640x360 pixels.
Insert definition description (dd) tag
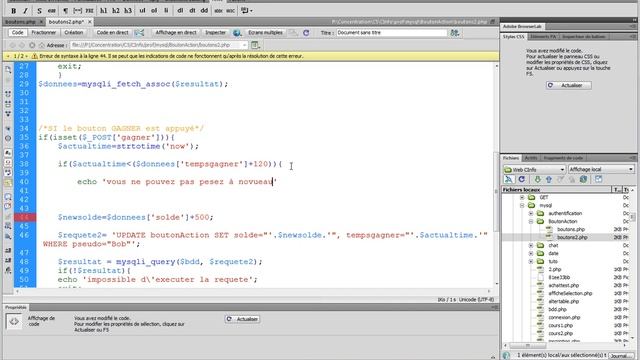(x=204, y=11)
